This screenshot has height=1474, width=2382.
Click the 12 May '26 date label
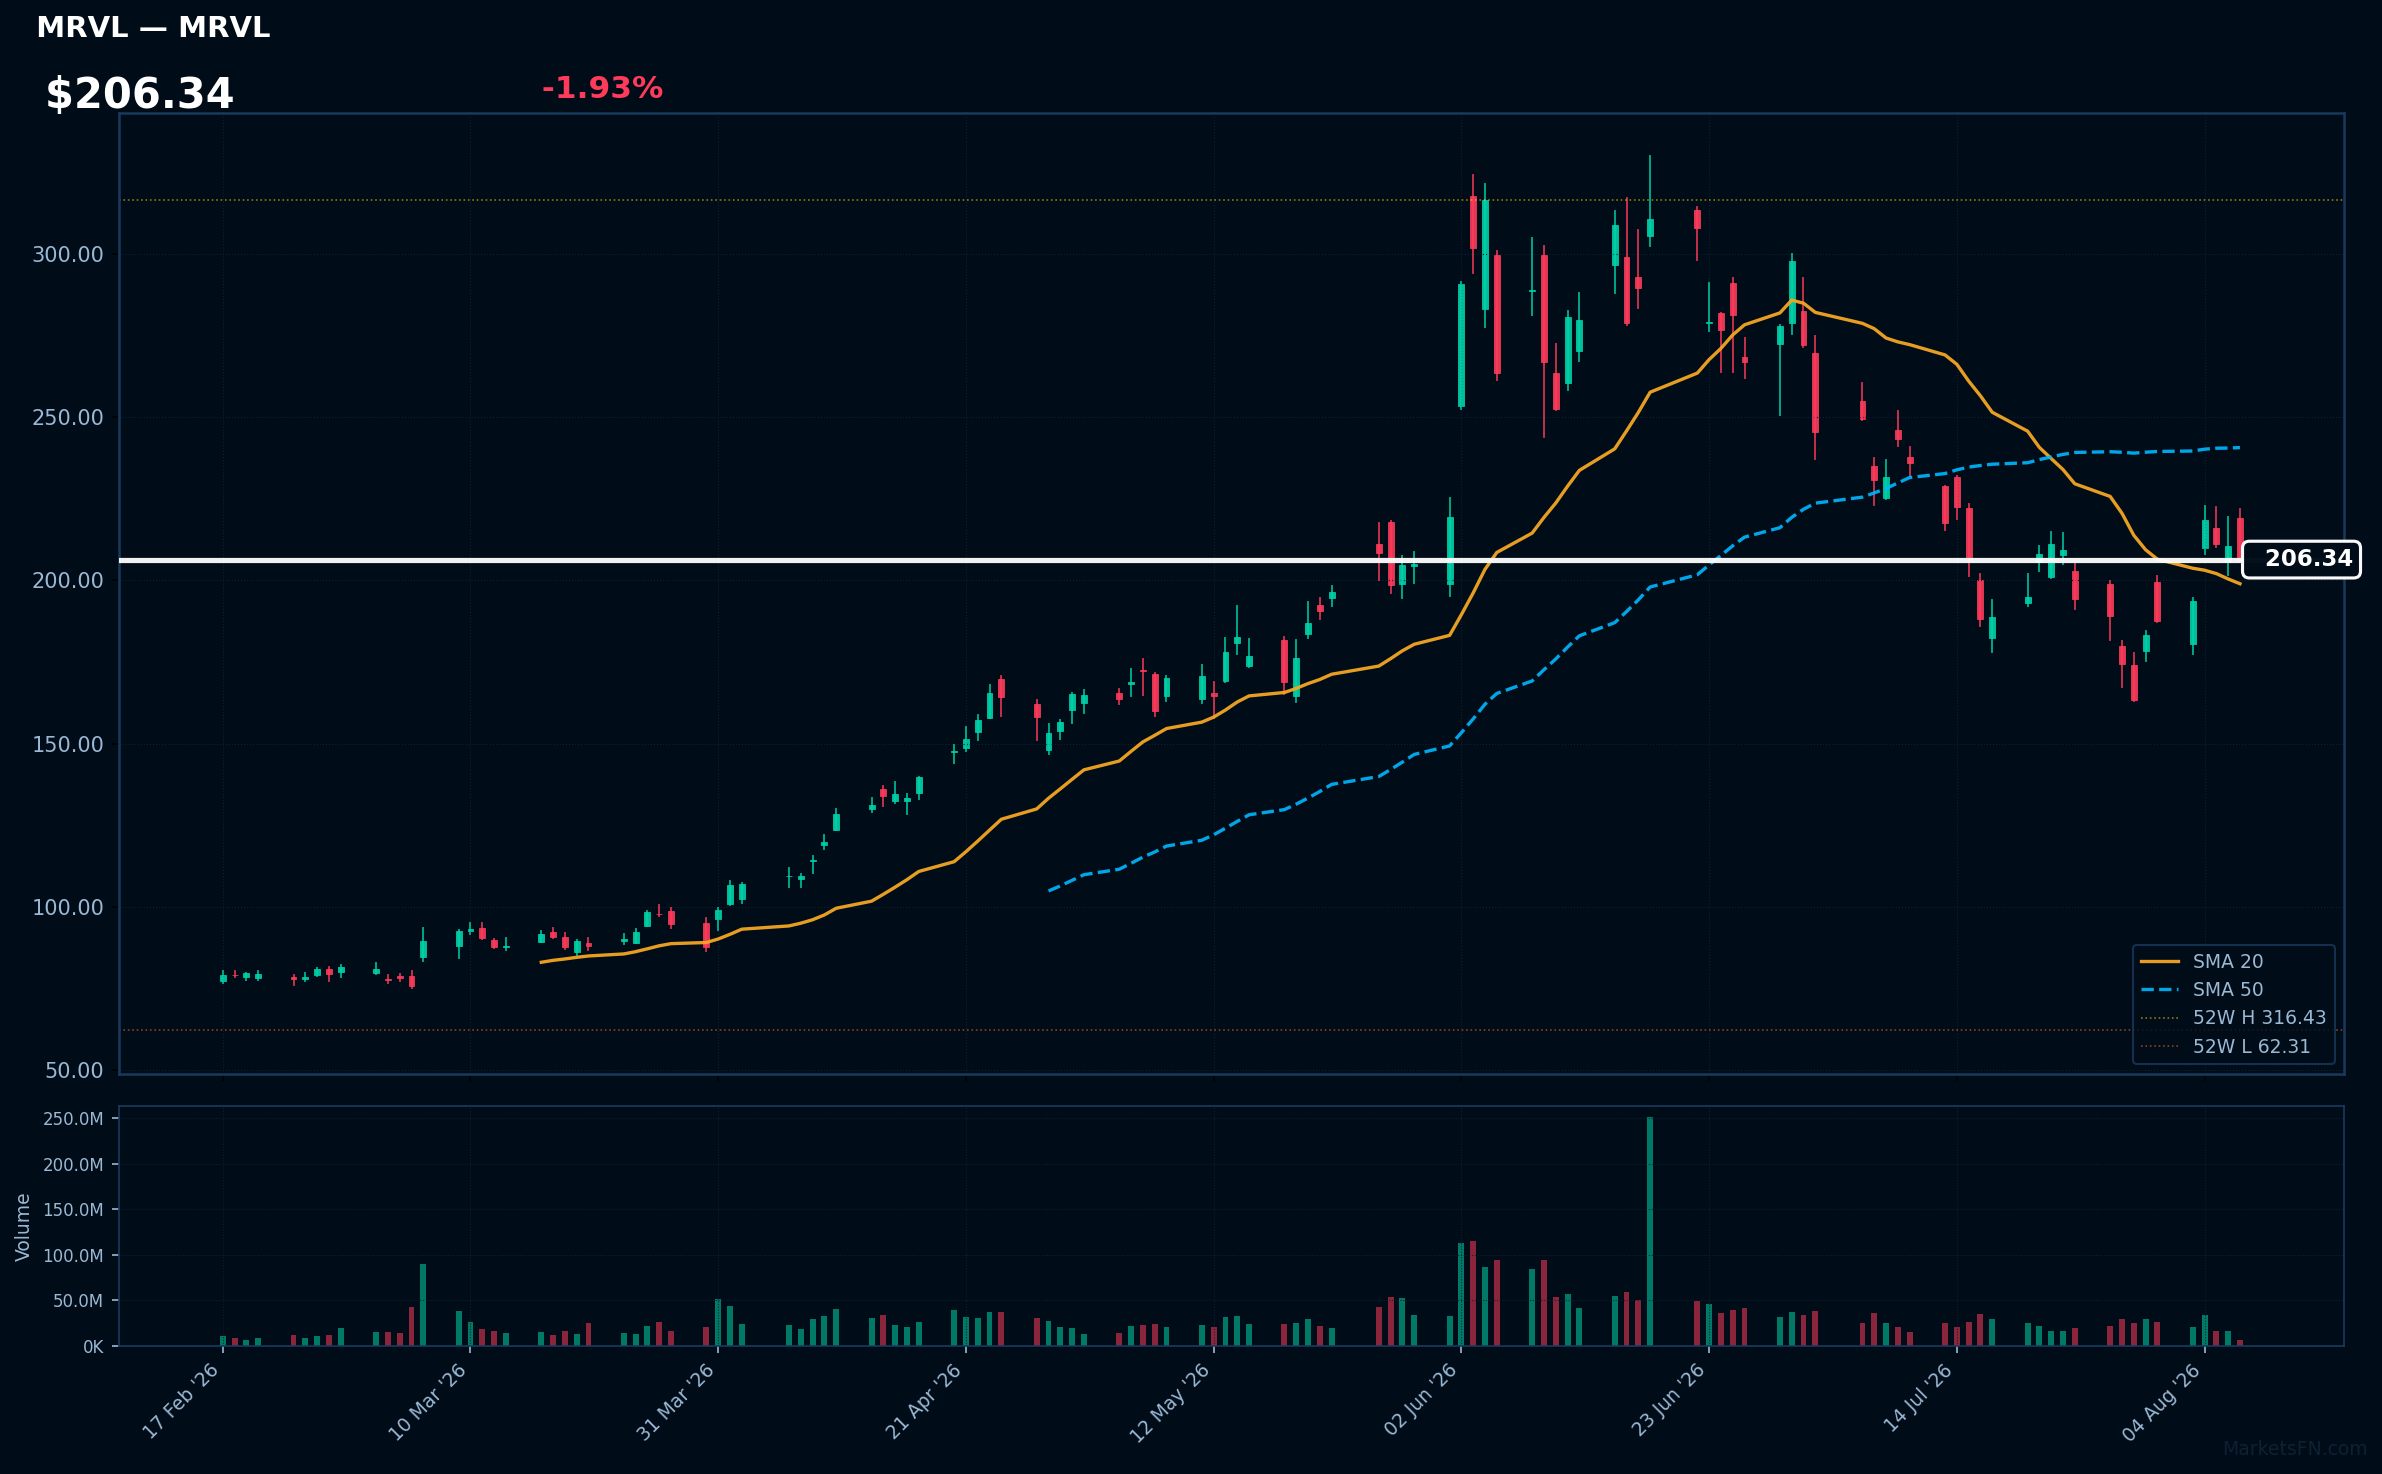1171,1402
